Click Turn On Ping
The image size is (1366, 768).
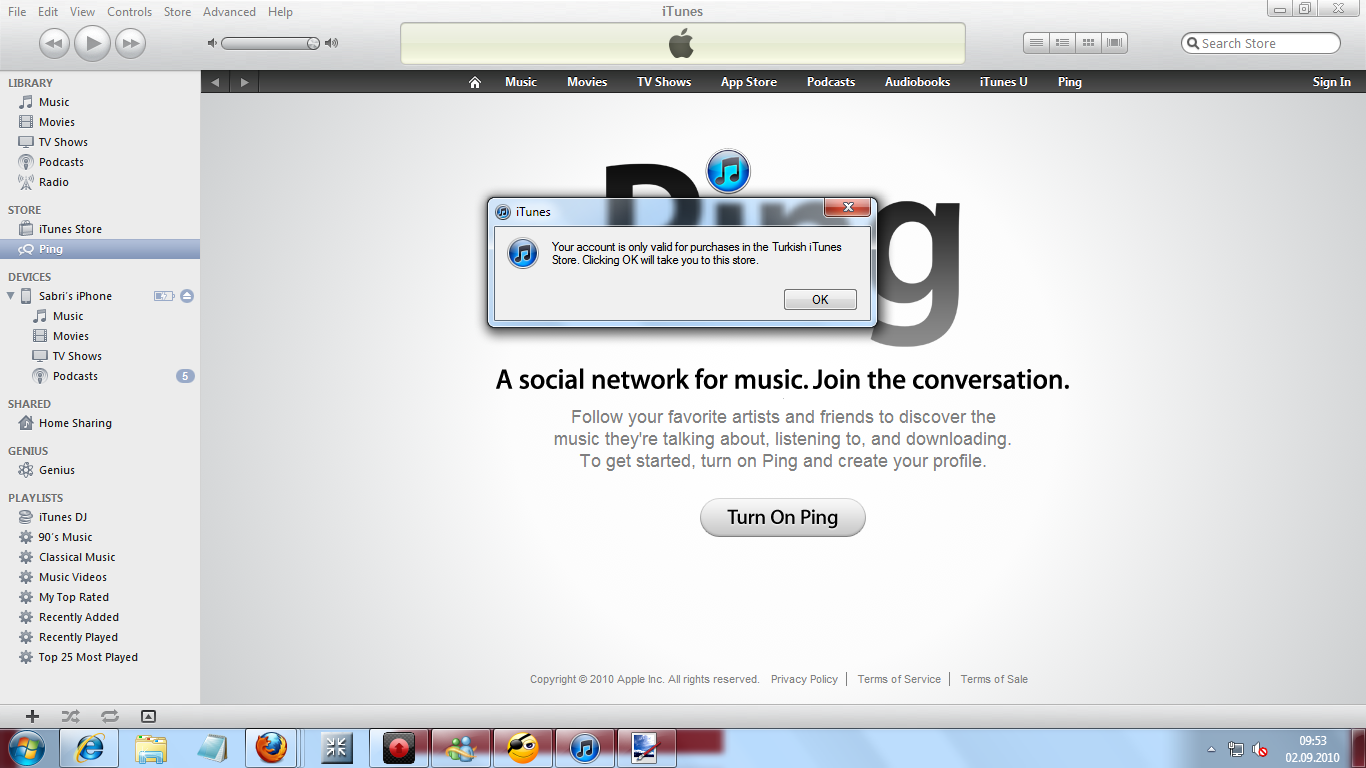(x=782, y=517)
